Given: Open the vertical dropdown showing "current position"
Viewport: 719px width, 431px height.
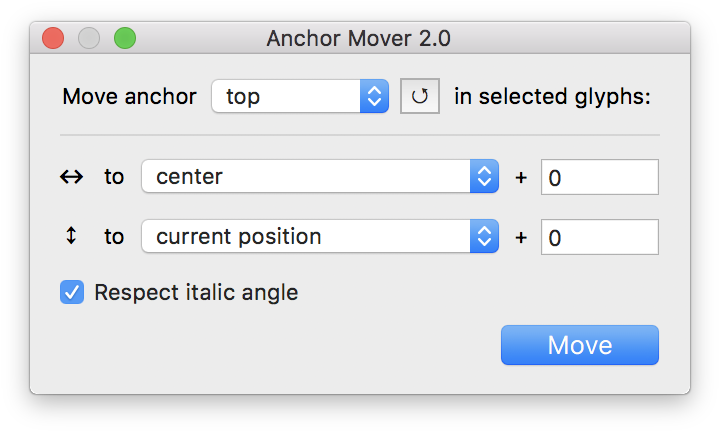Looking at the screenshot, I should pyautogui.click(x=307, y=237).
